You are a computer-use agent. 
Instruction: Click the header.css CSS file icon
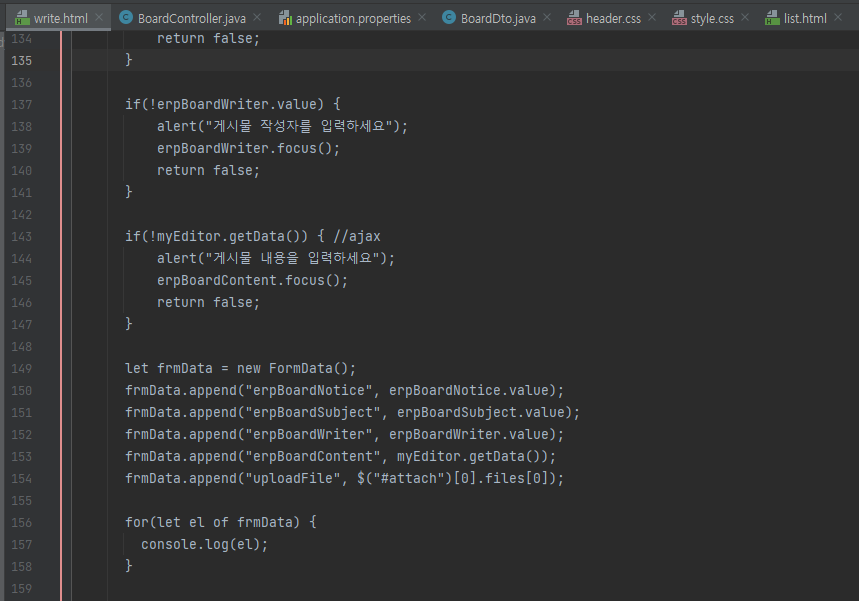tap(574, 18)
